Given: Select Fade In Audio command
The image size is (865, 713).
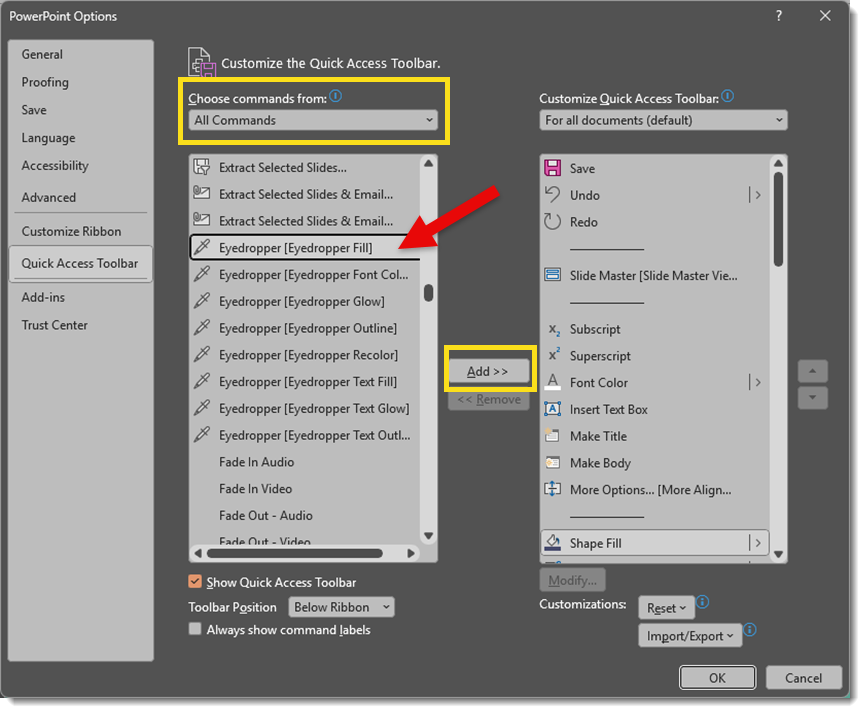Looking at the screenshot, I should coord(305,462).
